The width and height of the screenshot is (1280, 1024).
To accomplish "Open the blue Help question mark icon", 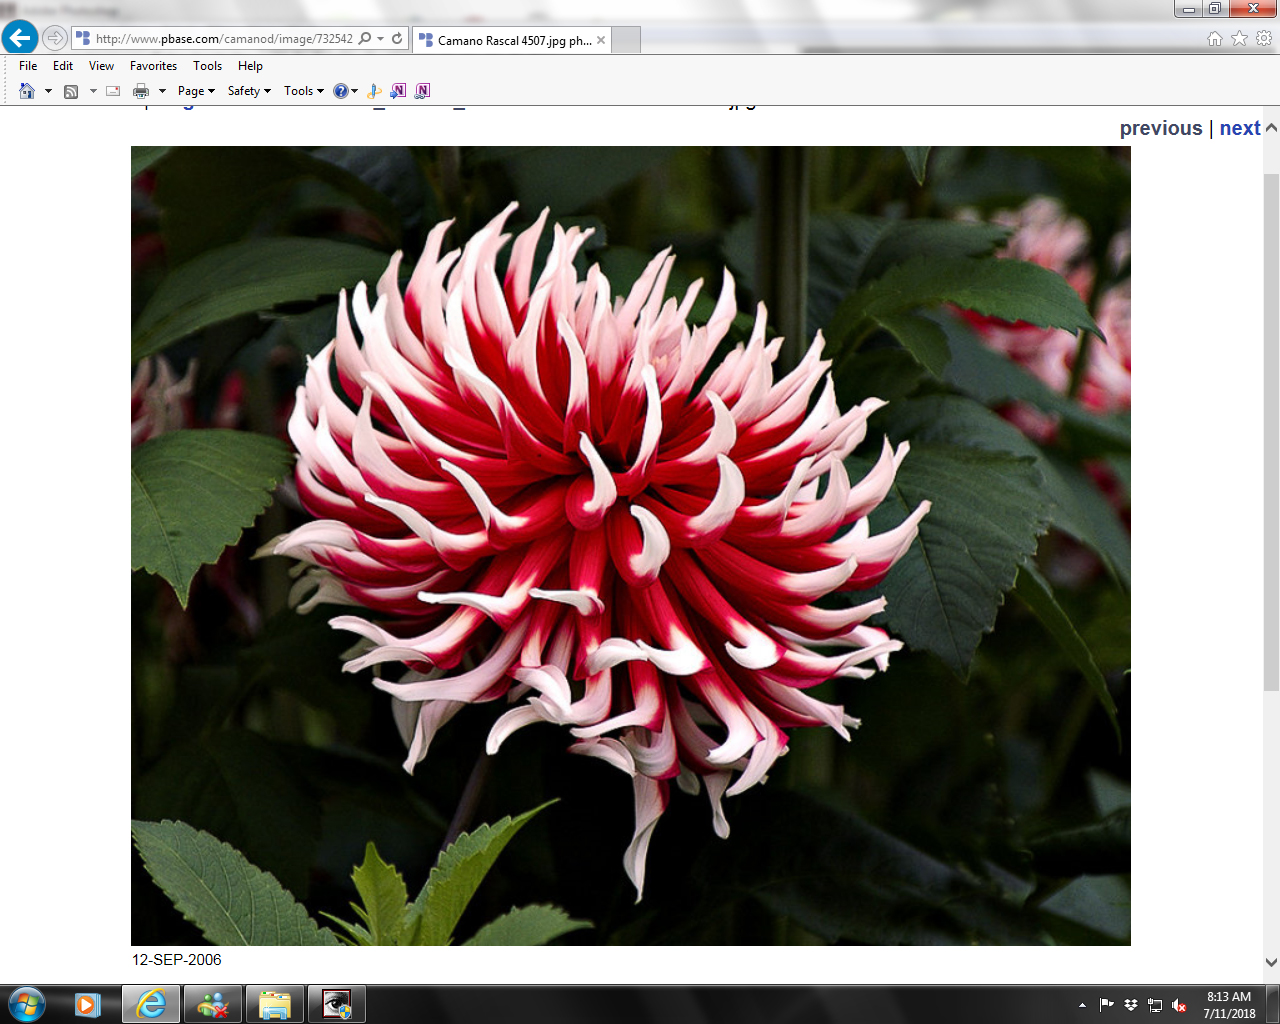I will tap(340, 91).
